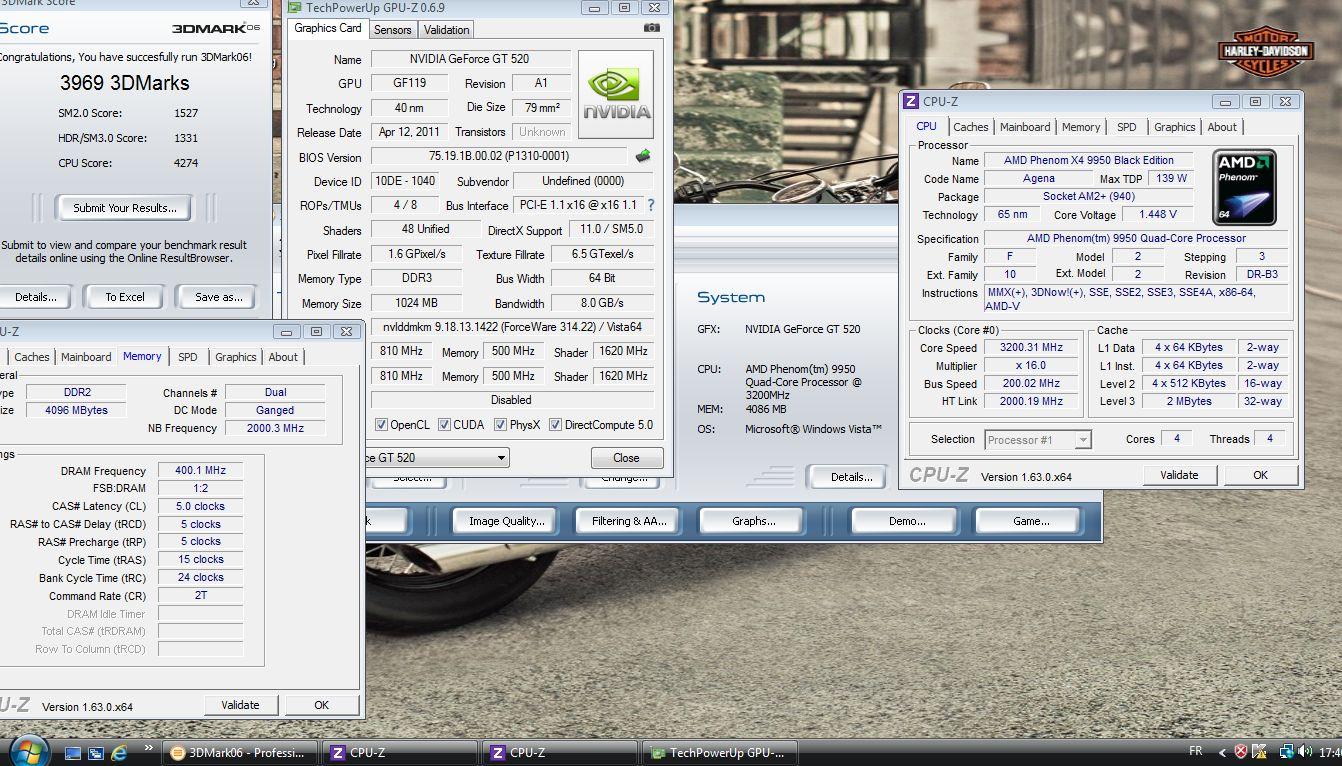Image resolution: width=1342 pixels, height=766 pixels.
Task: Click the FR language indicator
Action: point(1196,752)
